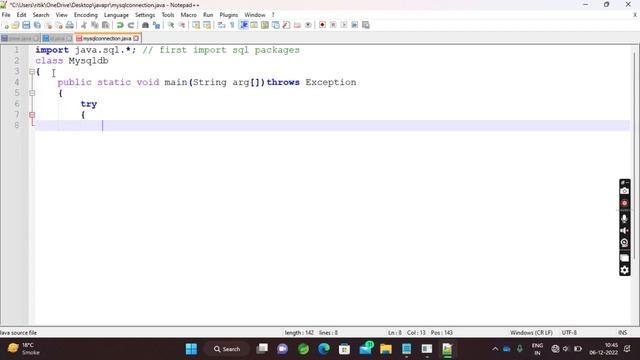This screenshot has width=640, height=360.
Task: Take a screenshot with recorder camera icon
Action: (x=624, y=191)
